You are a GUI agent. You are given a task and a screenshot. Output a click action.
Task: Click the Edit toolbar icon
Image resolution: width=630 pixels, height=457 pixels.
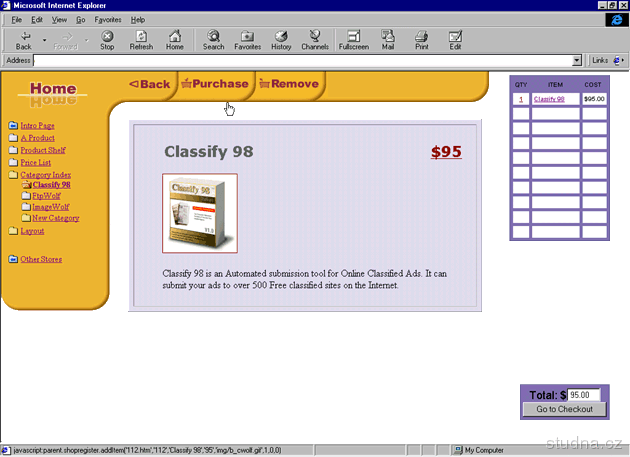[455, 36]
